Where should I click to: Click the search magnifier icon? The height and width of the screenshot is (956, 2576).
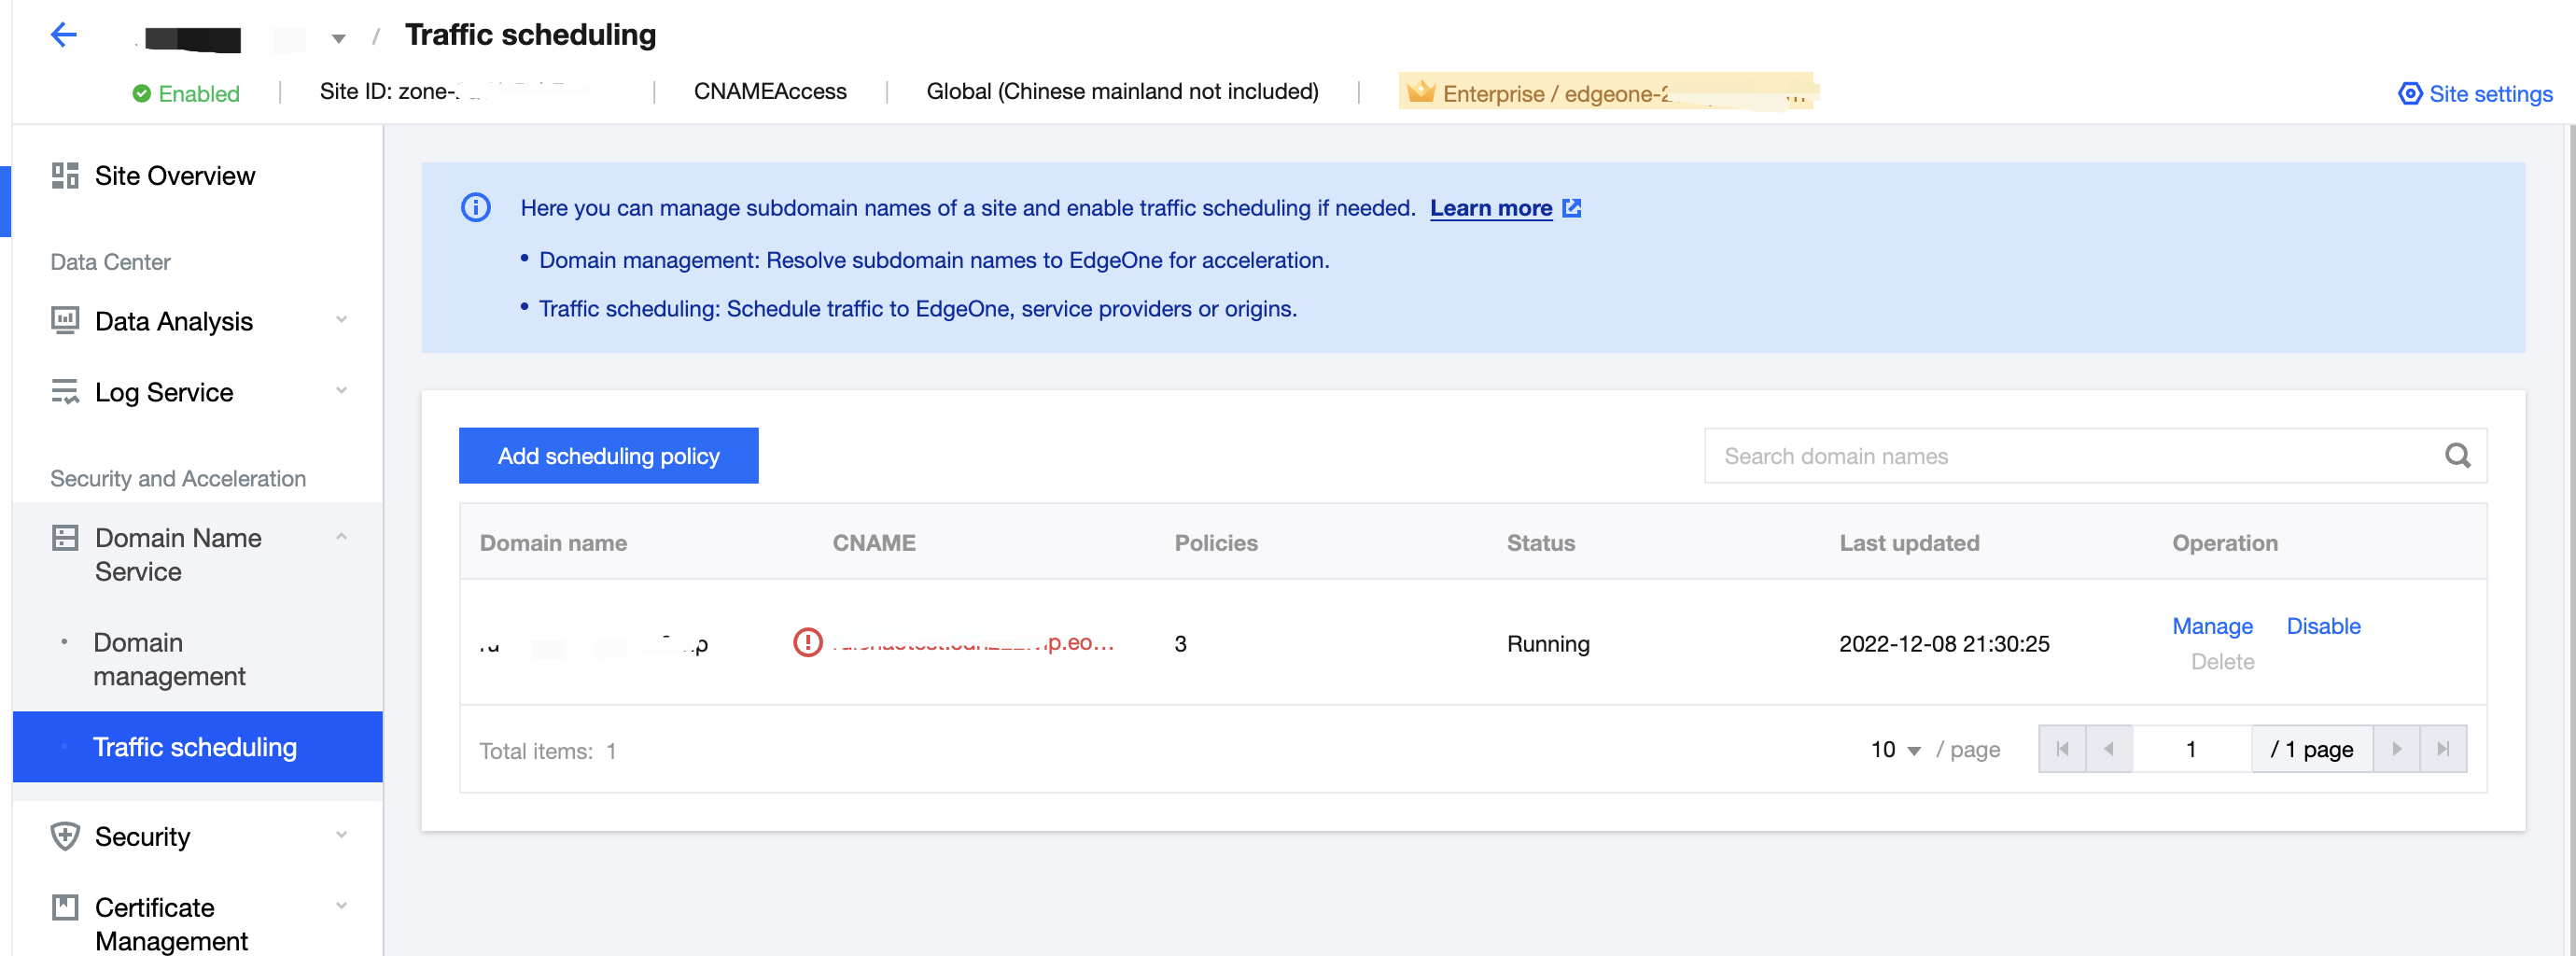pyautogui.click(x=2458, y=455)
